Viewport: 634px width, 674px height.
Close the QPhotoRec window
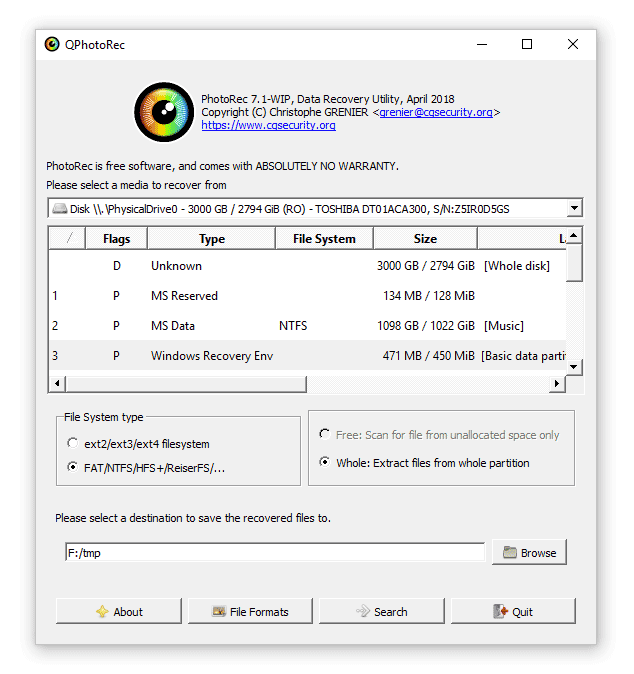click(x=573, y=44)
